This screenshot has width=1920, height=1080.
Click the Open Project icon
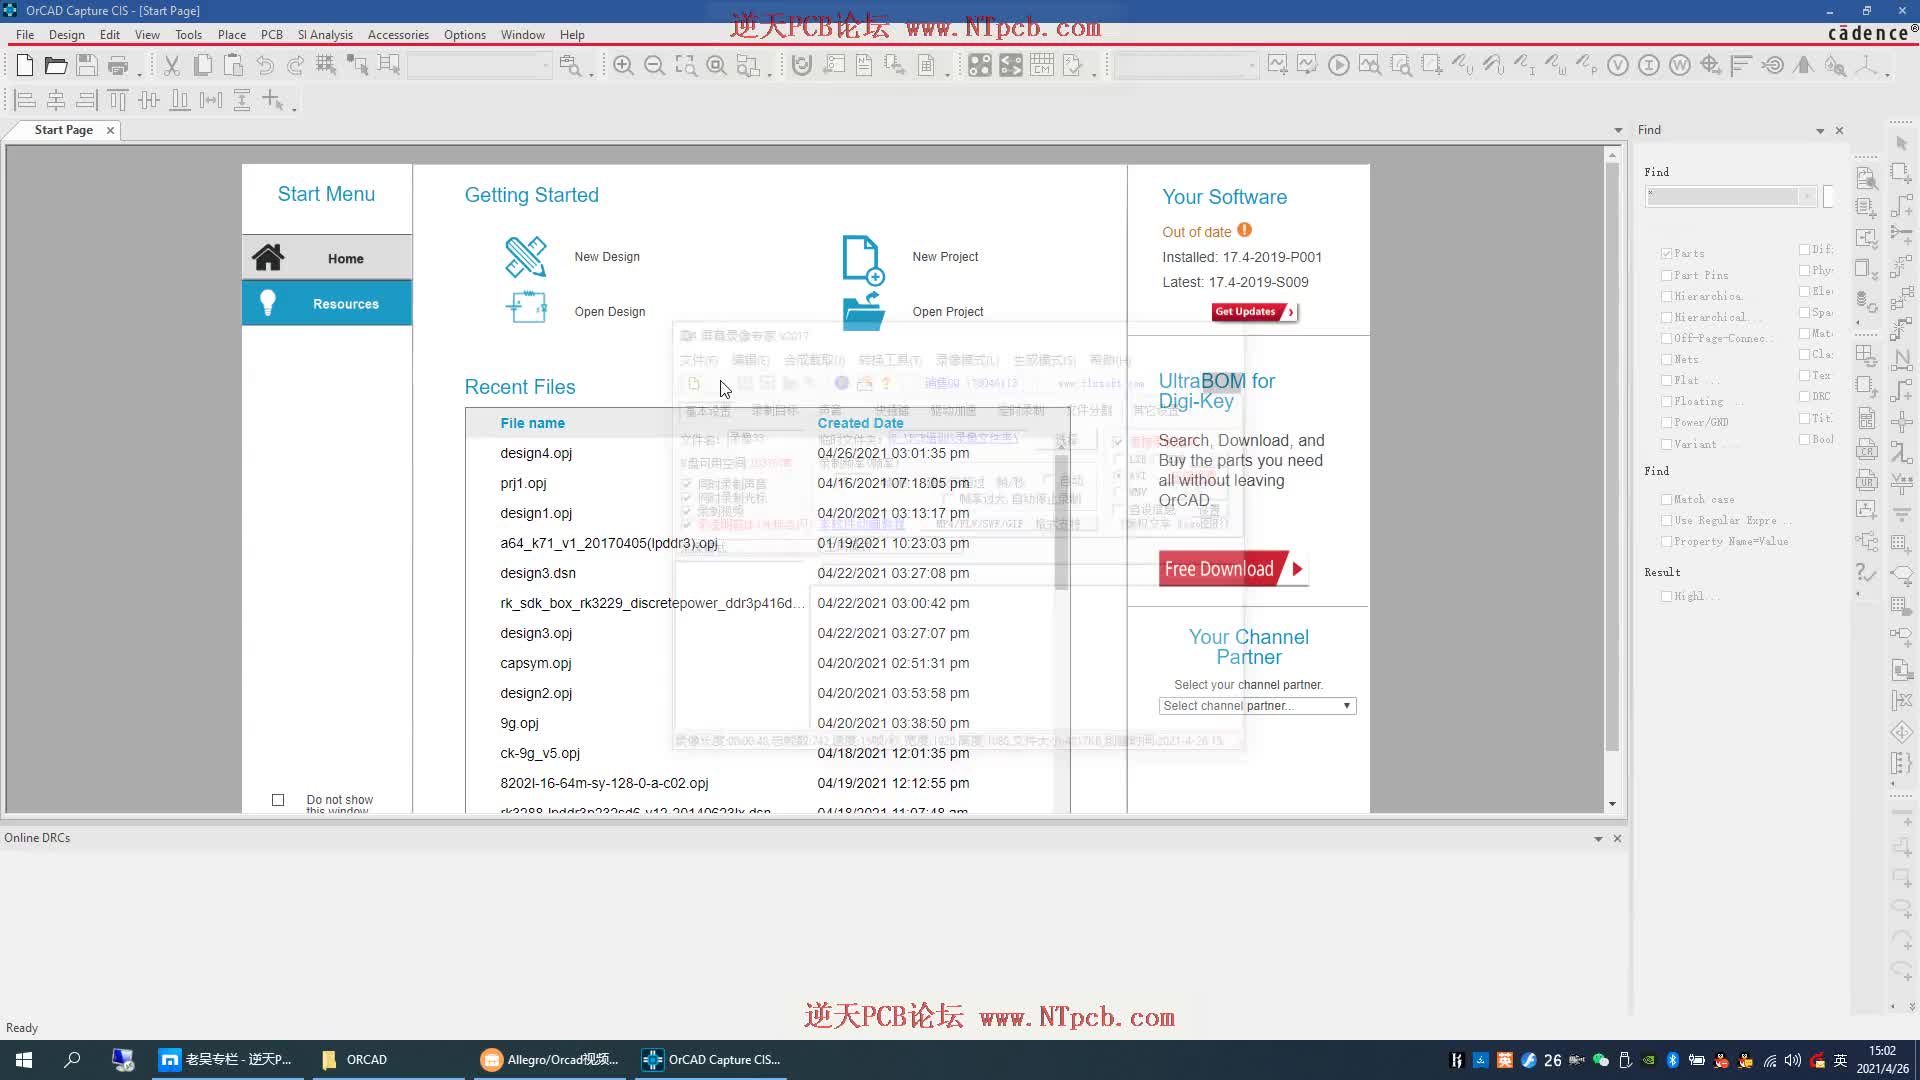[x=864, y=311]
